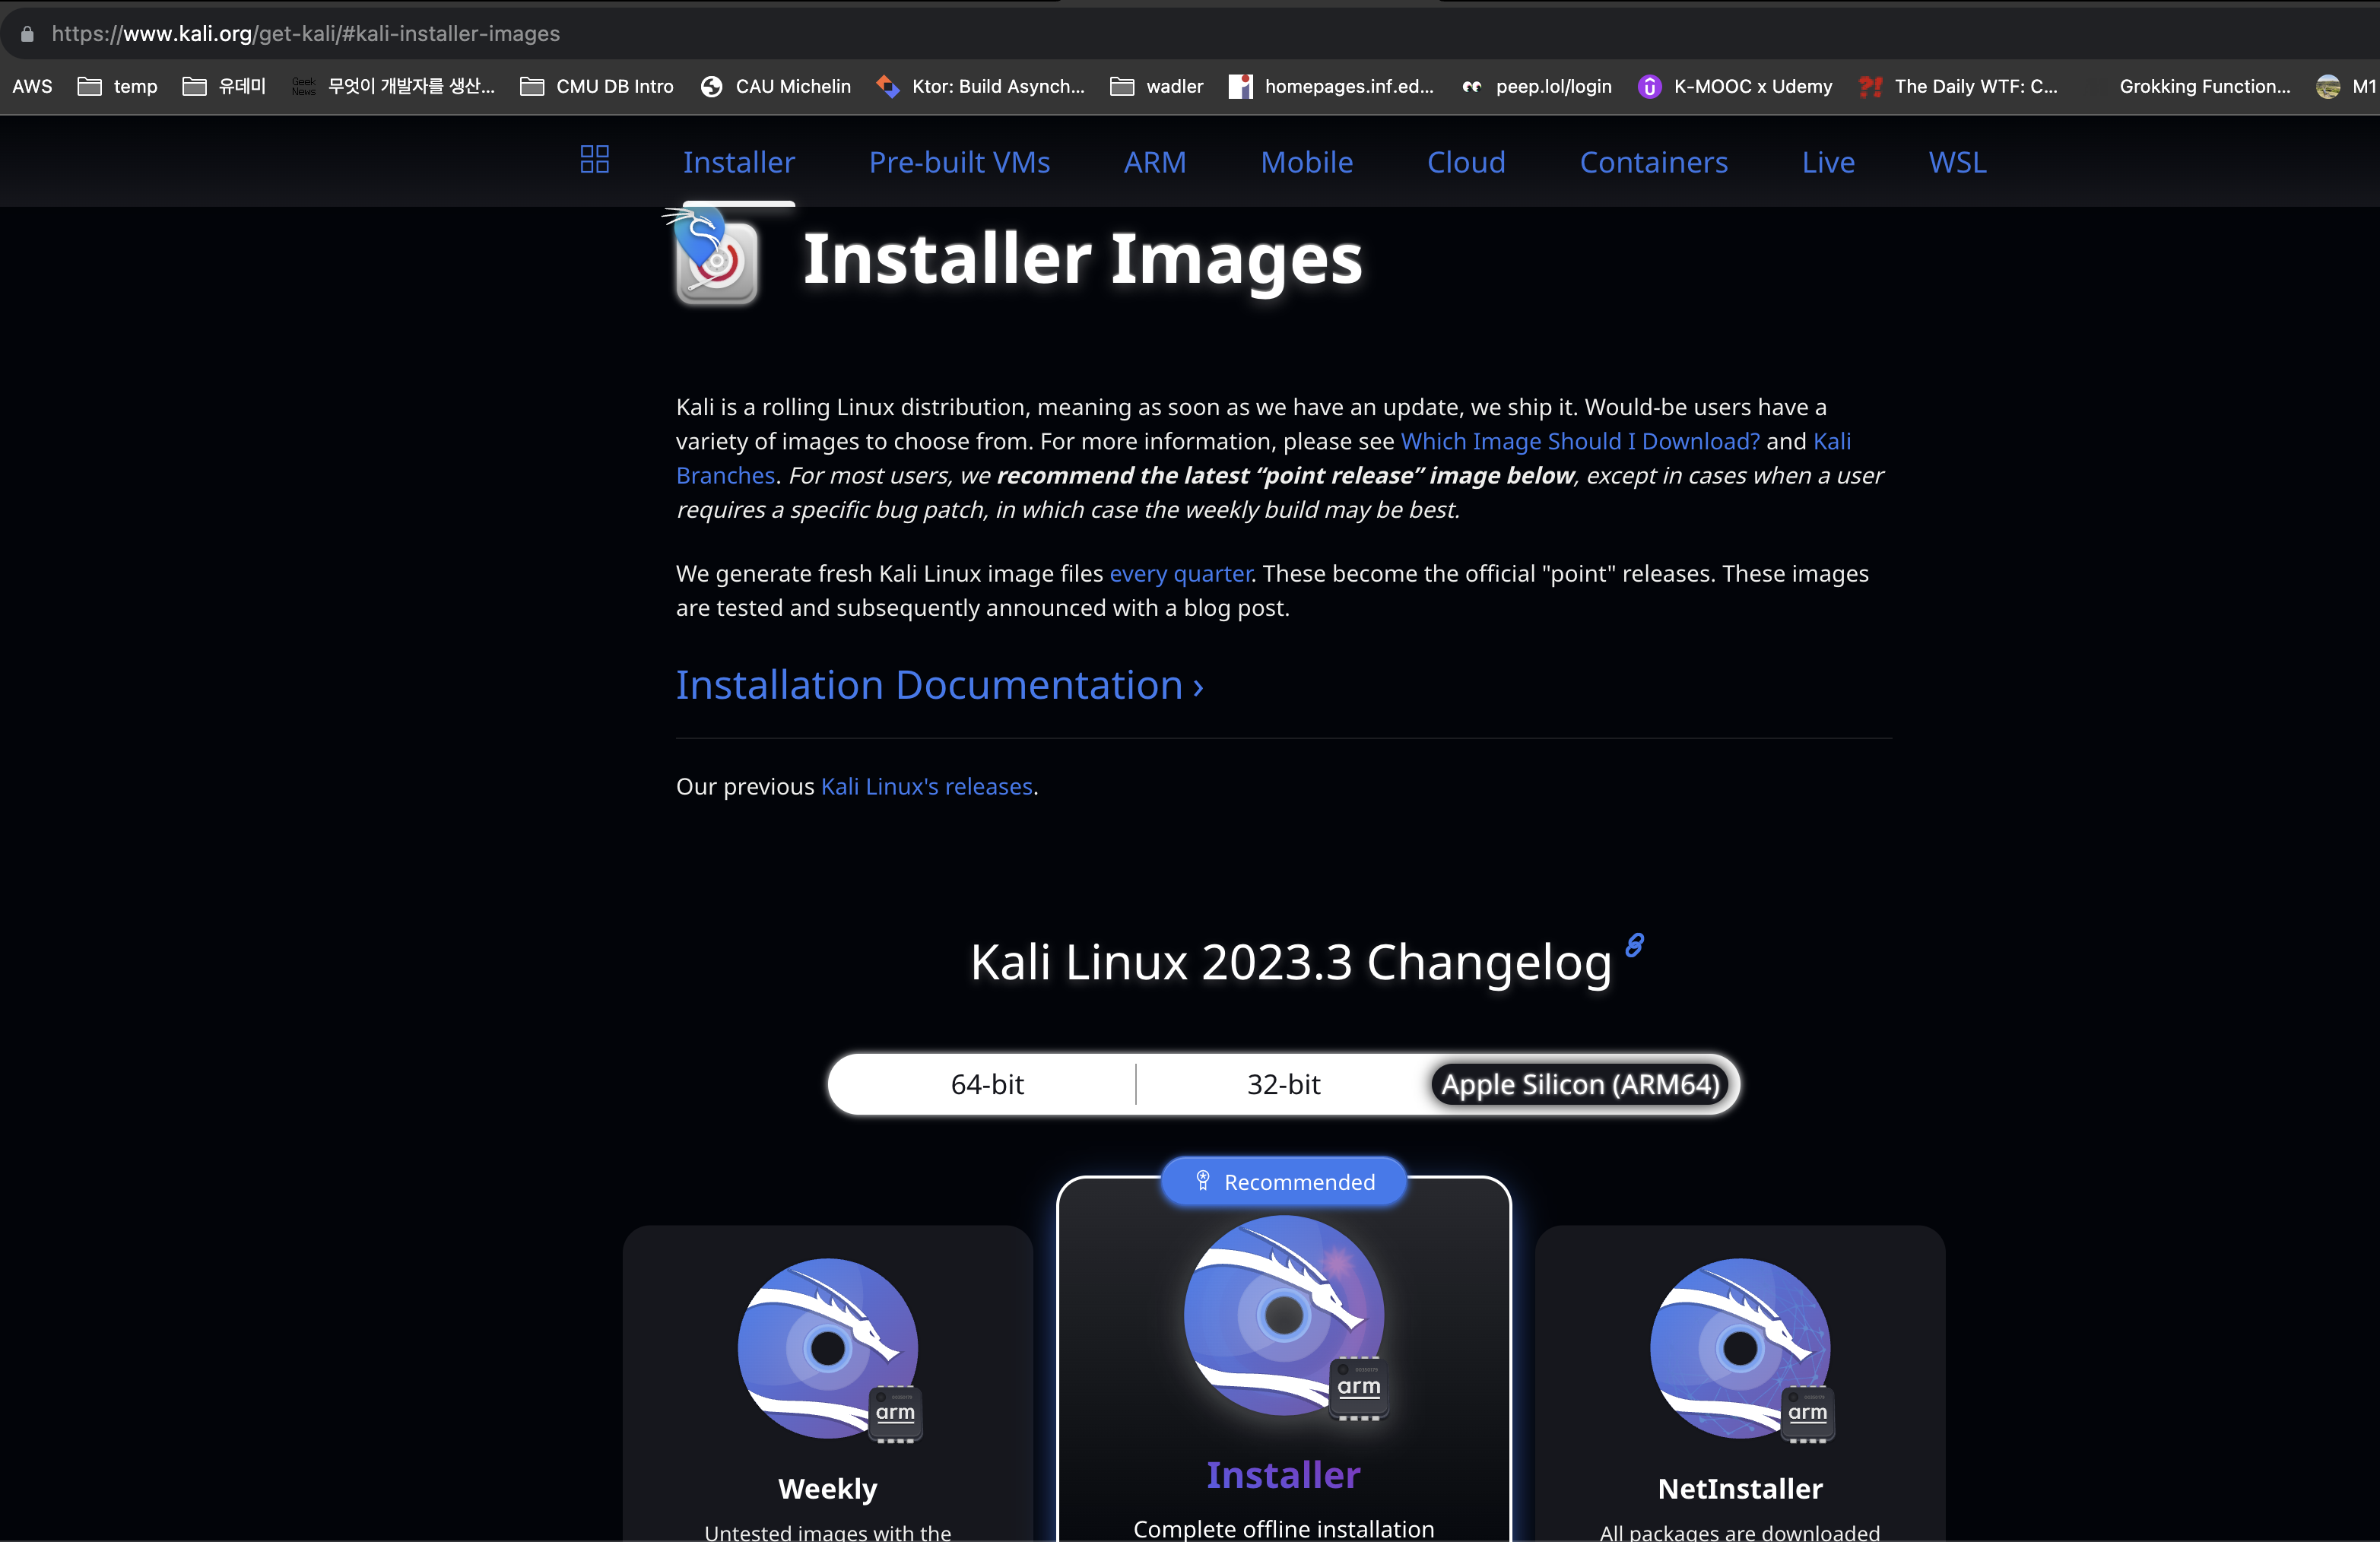Select the 64-bit architecture option
Screen dimensions: 2380x1542
coord(987,1084)
